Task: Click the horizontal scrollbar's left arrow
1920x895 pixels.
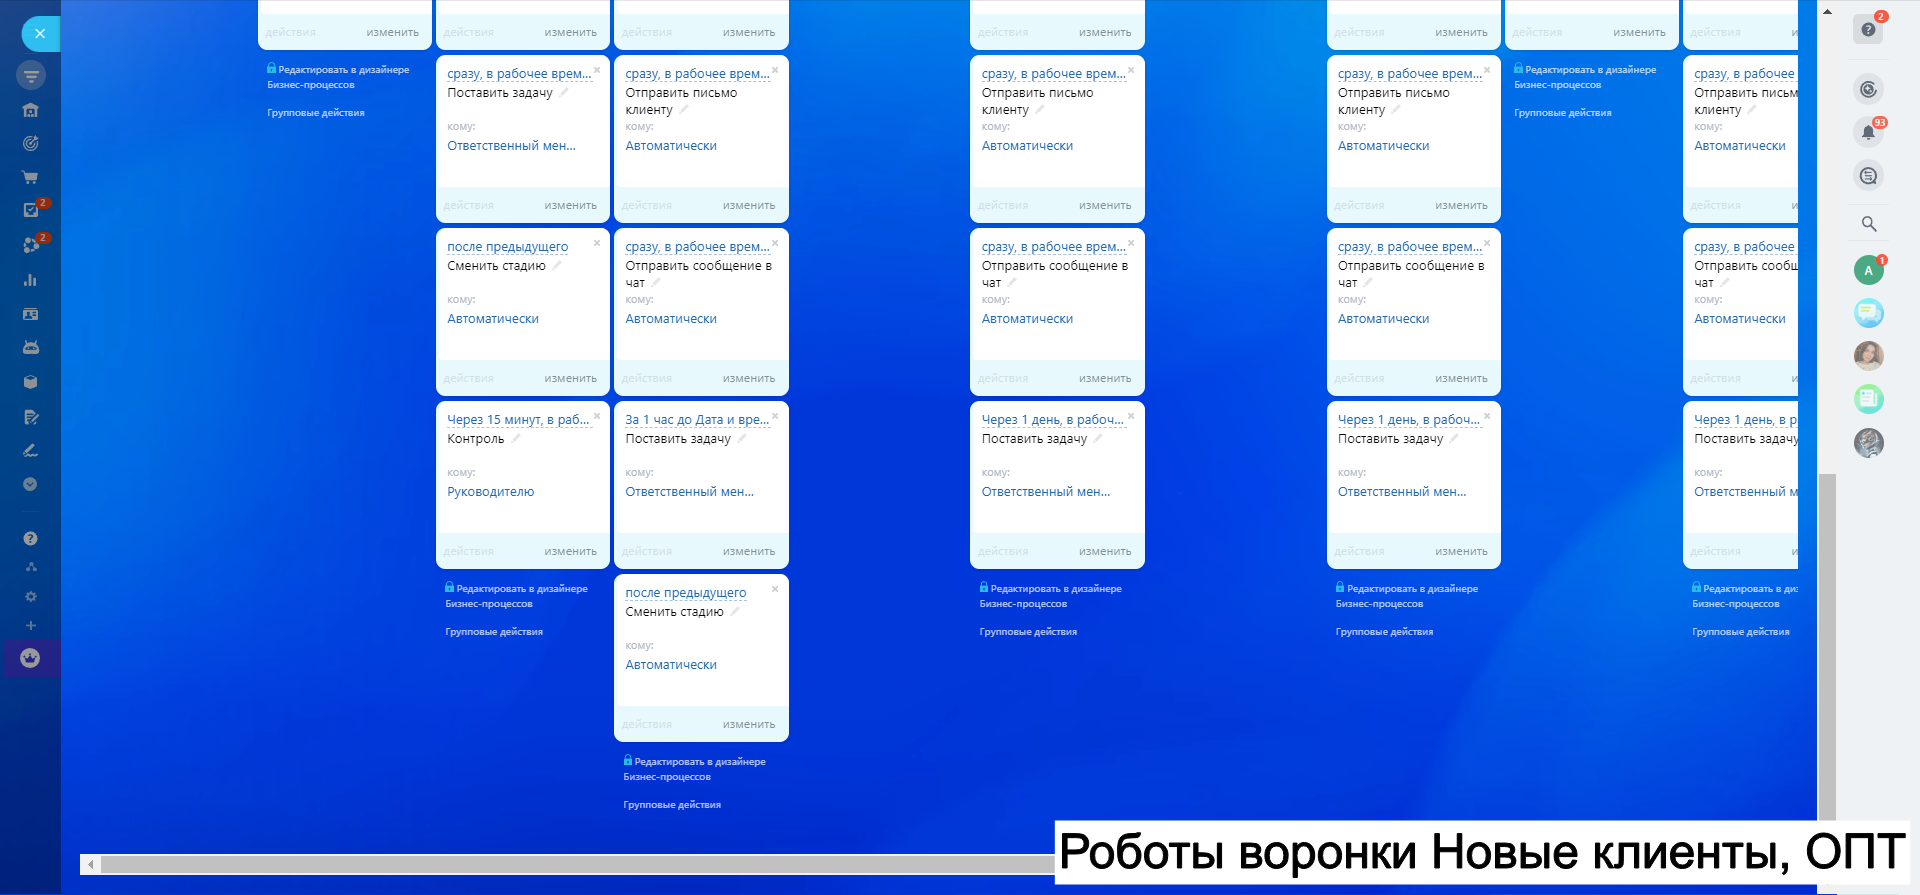Action: point(91,864)
